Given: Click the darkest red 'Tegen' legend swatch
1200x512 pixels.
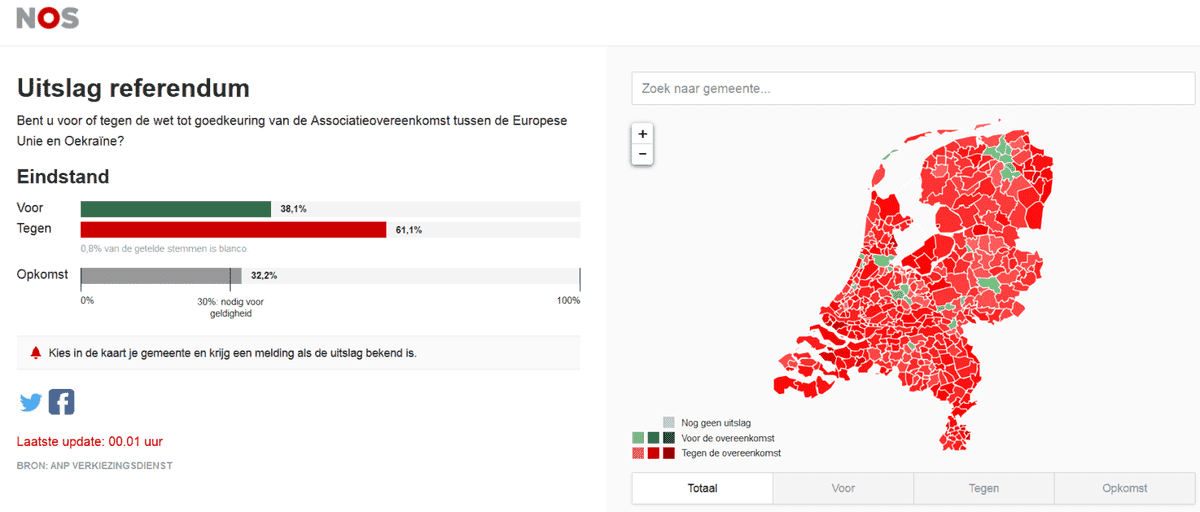Looking at the screenshot, I should (668, 453).
